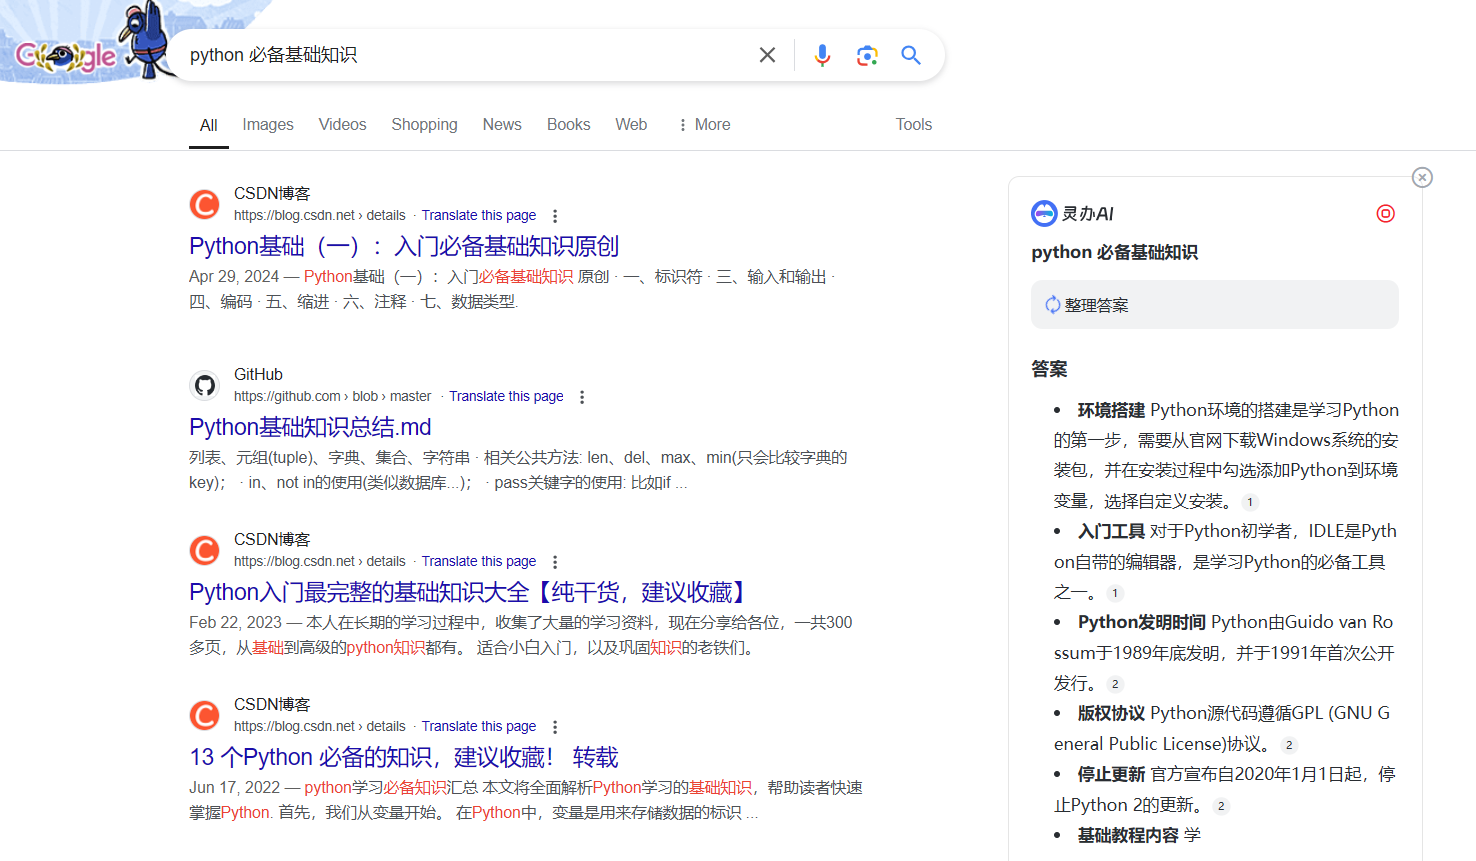
Task: Click https://github.com › blob › master URL
Action: coord(333,396)
